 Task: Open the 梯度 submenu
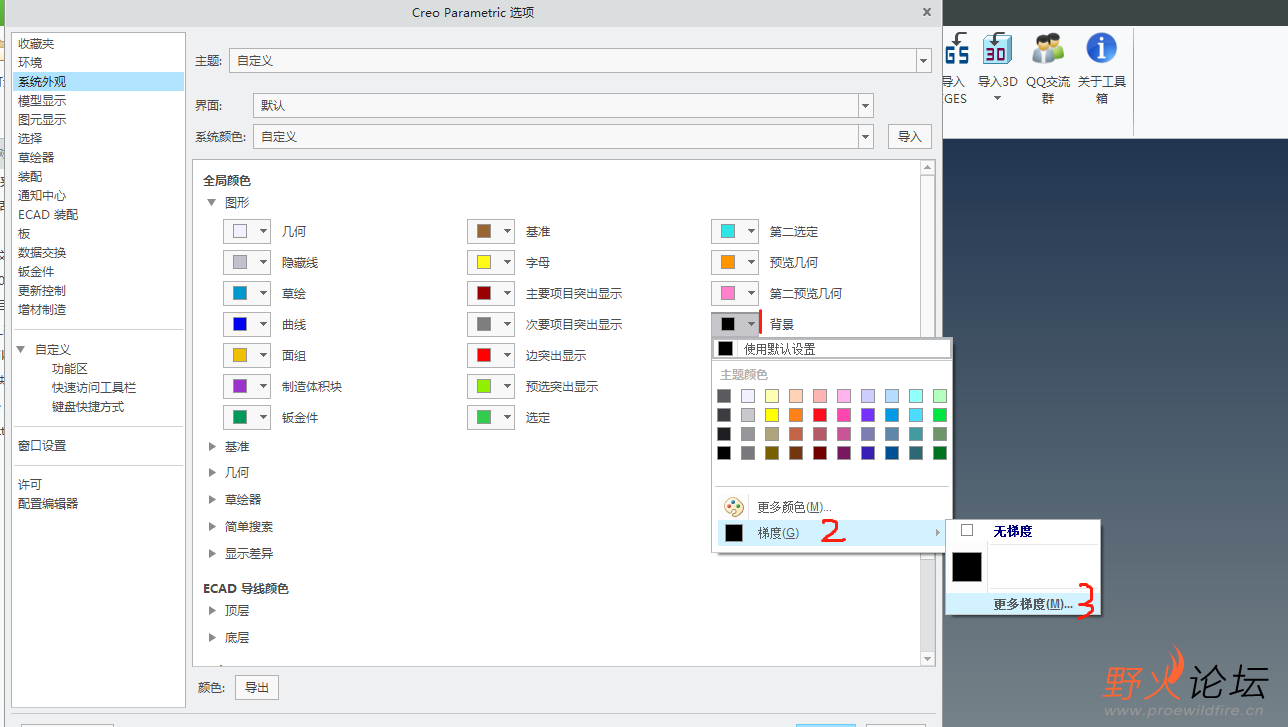coord(832,533)
